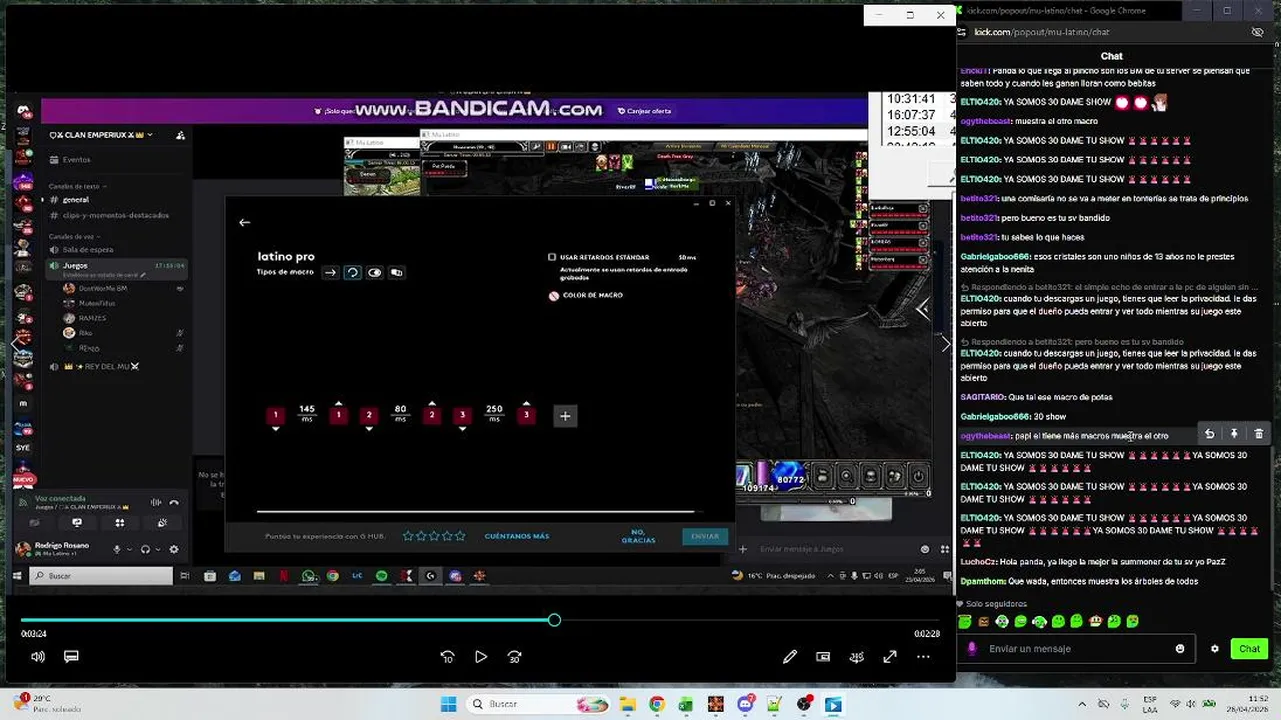Play the video in the media player

pyautogui.click(x=481, y=657)
